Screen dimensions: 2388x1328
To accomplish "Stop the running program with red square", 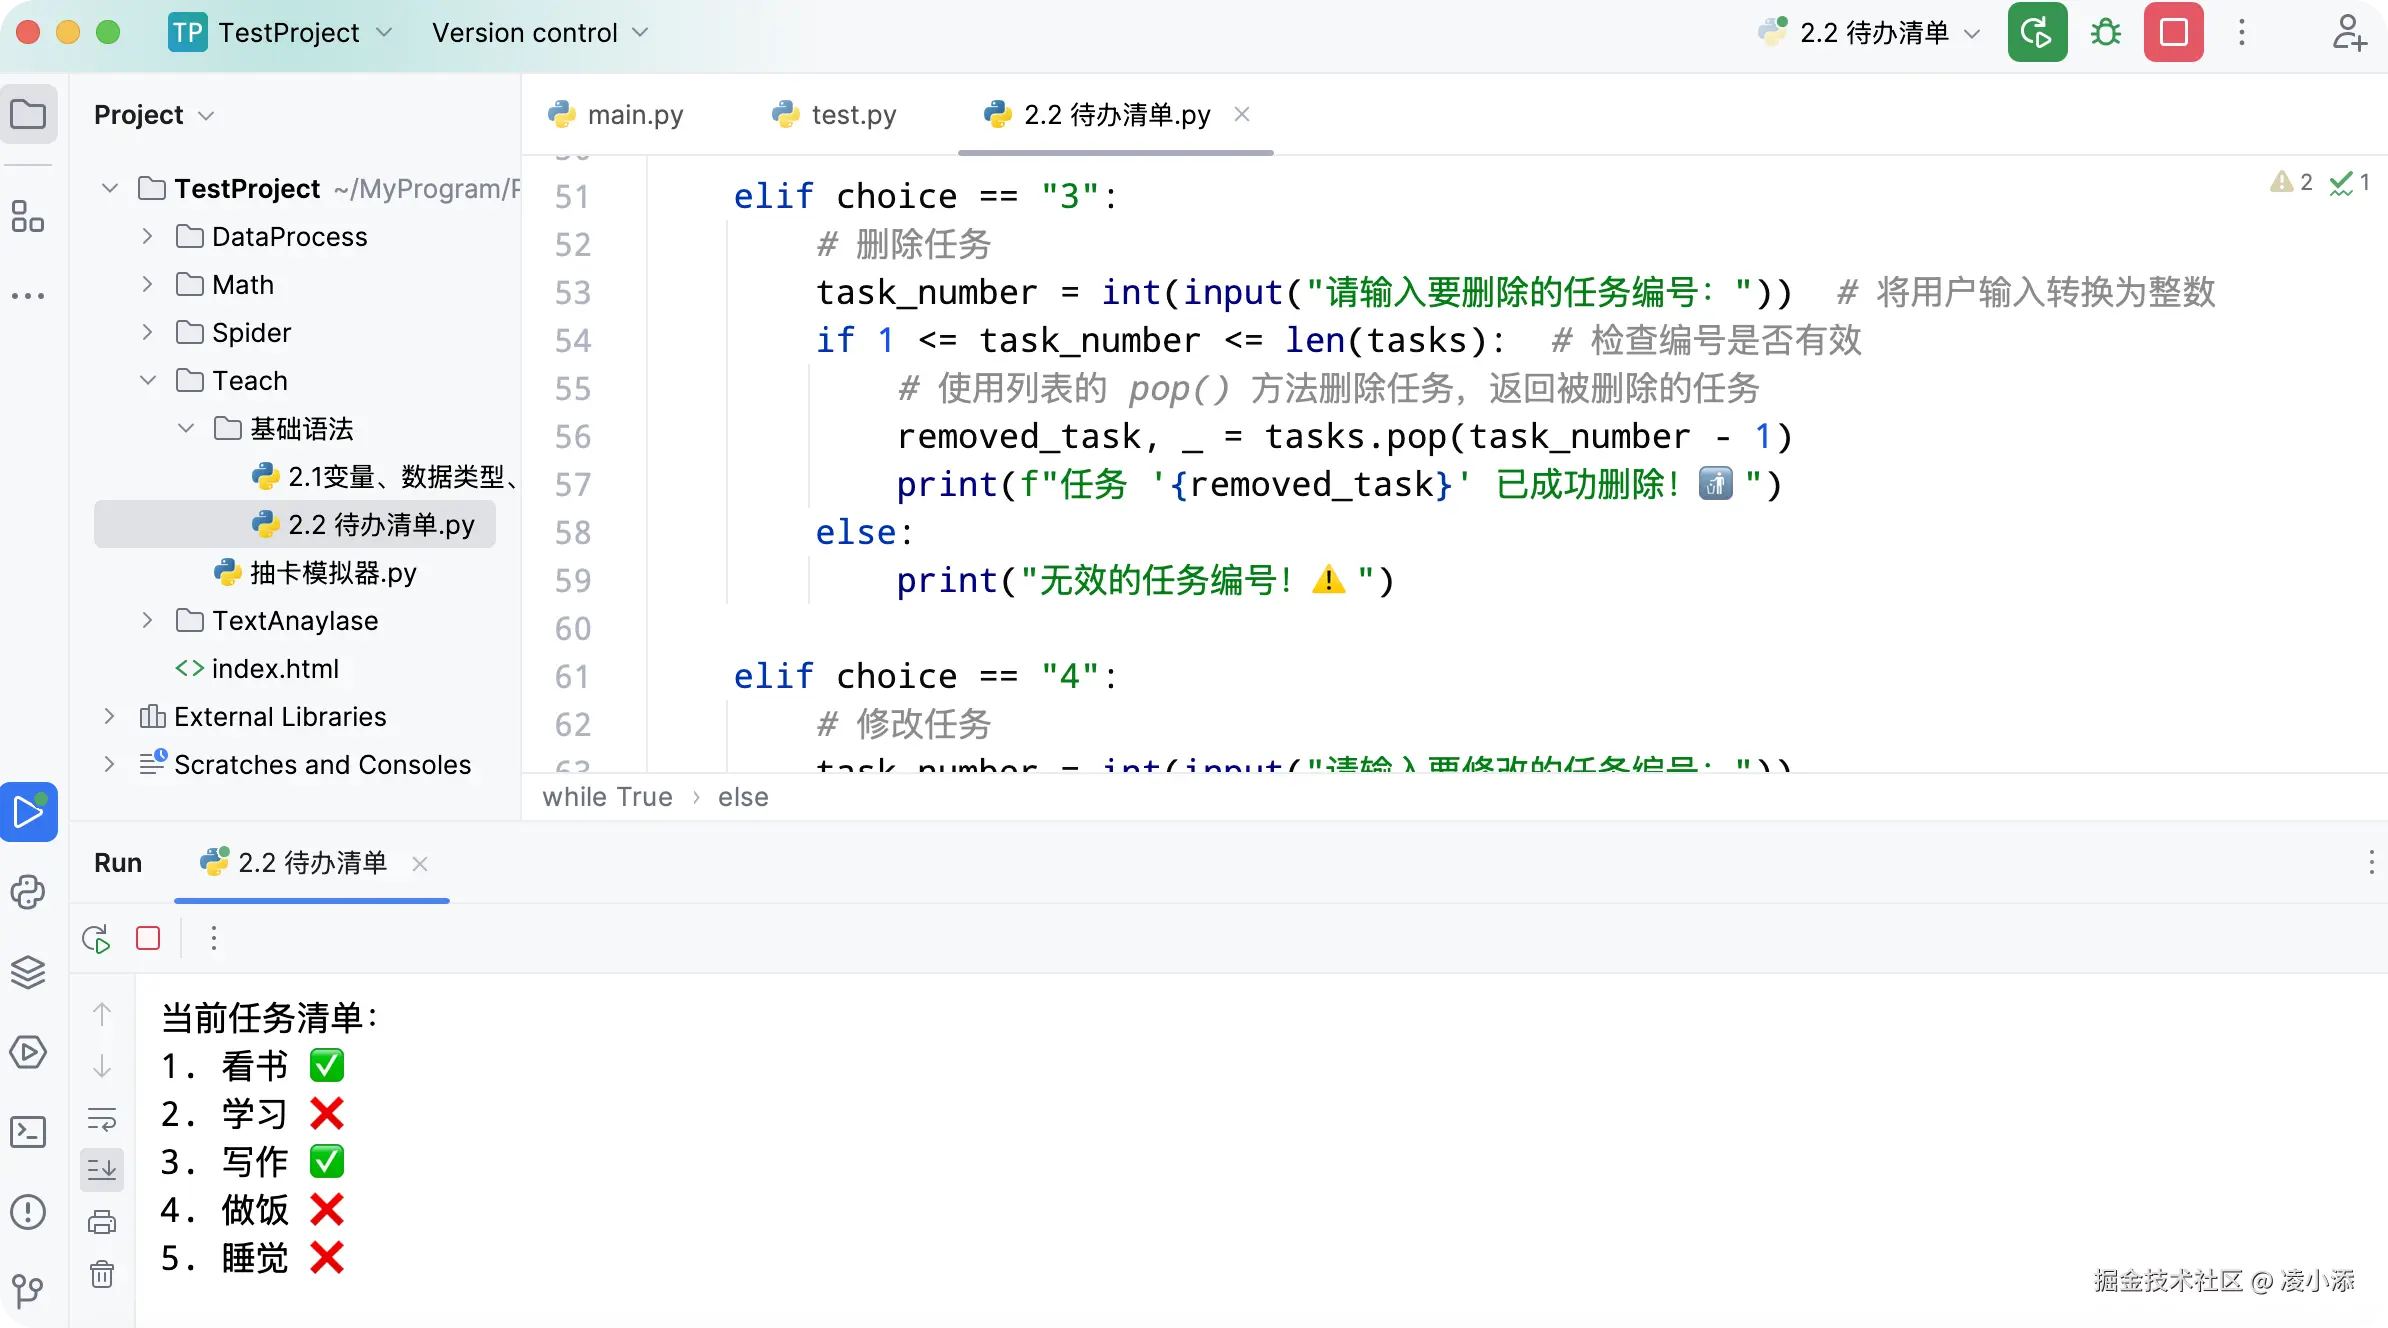I will 2173,33.
